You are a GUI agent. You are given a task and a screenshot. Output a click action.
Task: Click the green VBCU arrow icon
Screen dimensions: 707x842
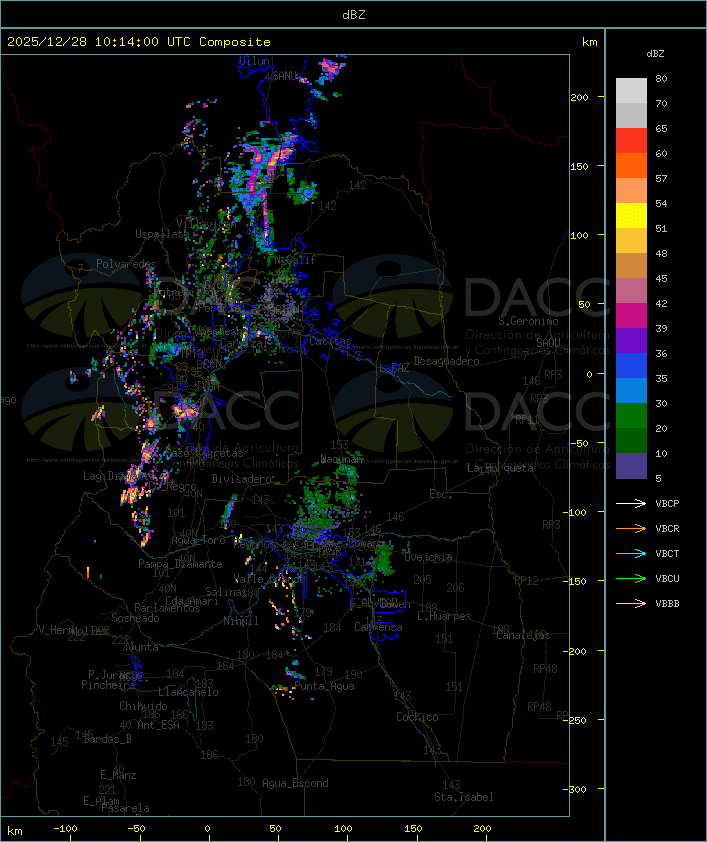(631, 578)
